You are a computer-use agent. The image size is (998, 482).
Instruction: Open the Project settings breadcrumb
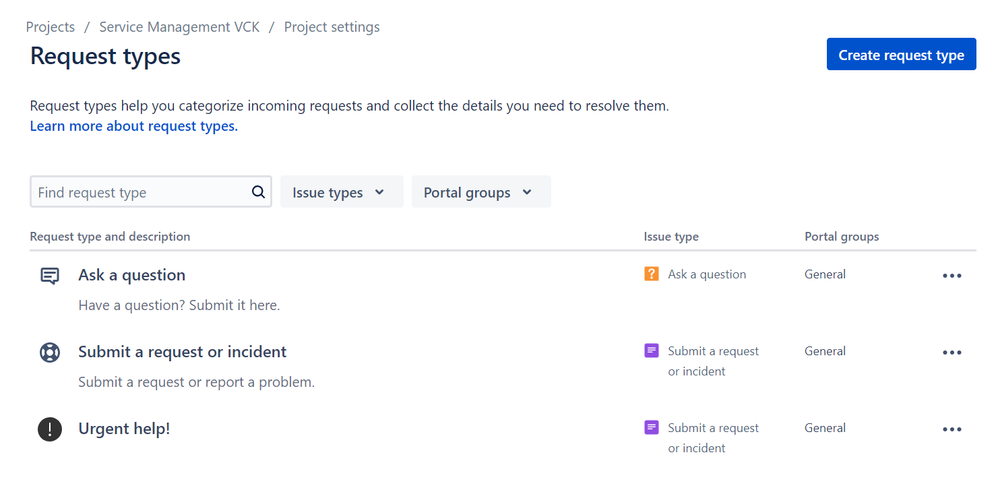332,27
